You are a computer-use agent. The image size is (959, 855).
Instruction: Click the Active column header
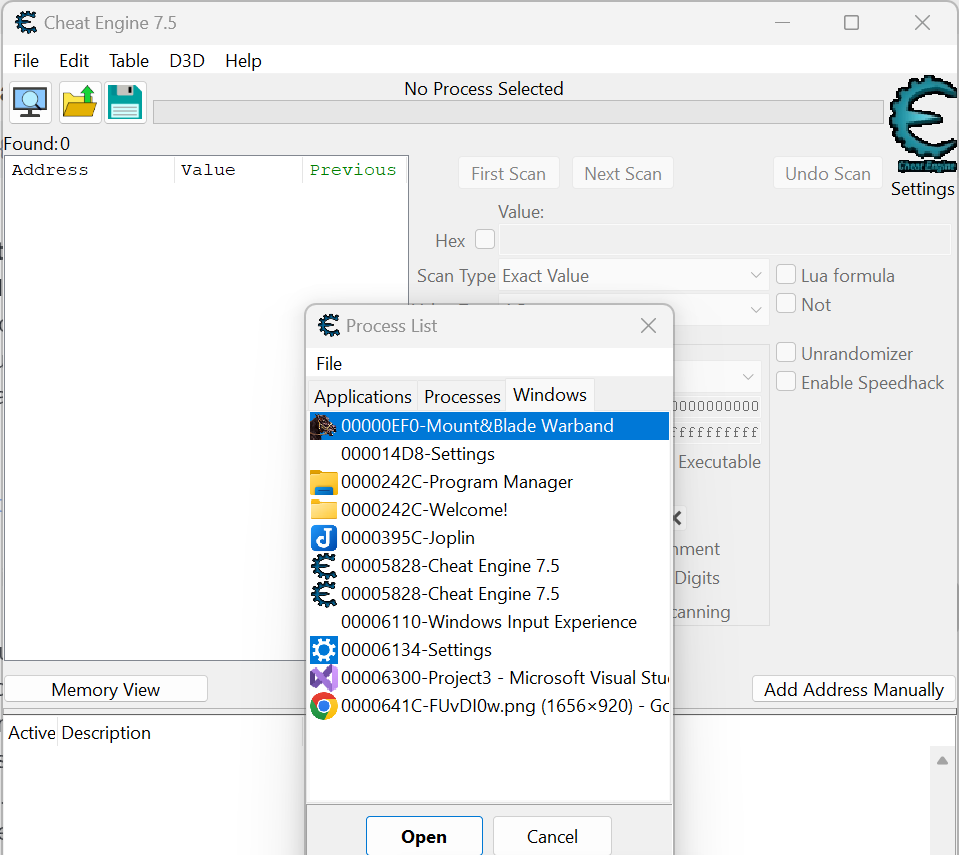(x=31, y=733)
